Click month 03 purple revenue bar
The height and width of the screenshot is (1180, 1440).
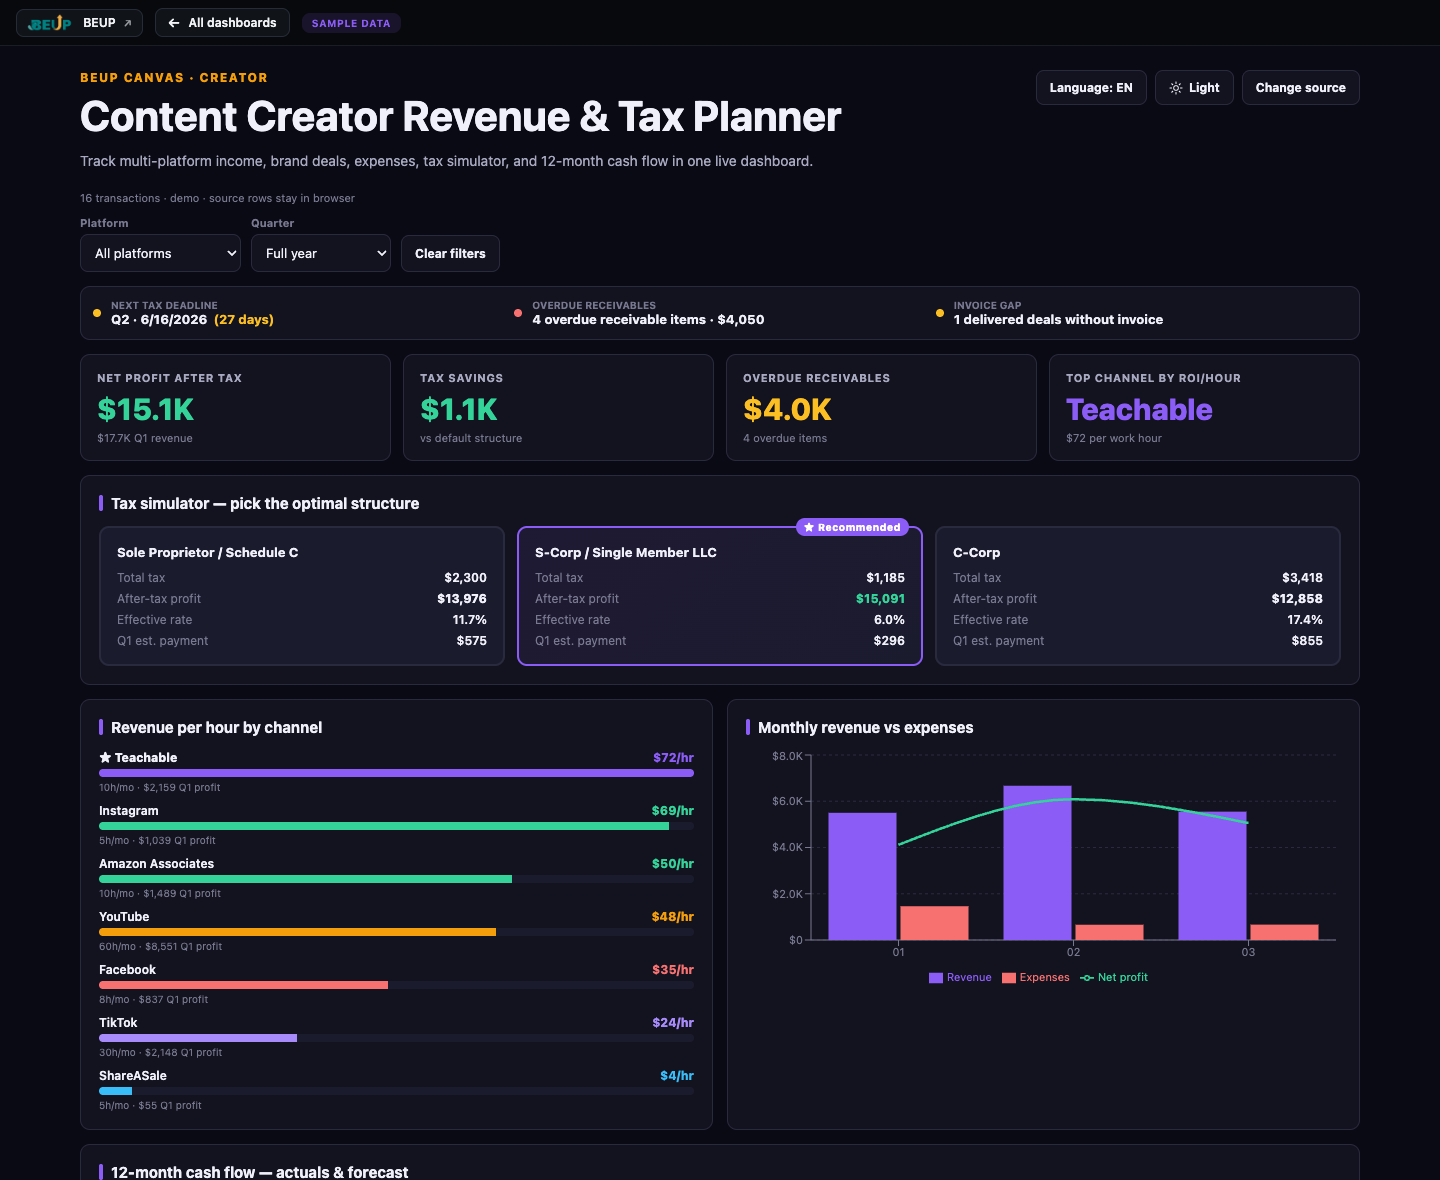[x=1212, y=876]
